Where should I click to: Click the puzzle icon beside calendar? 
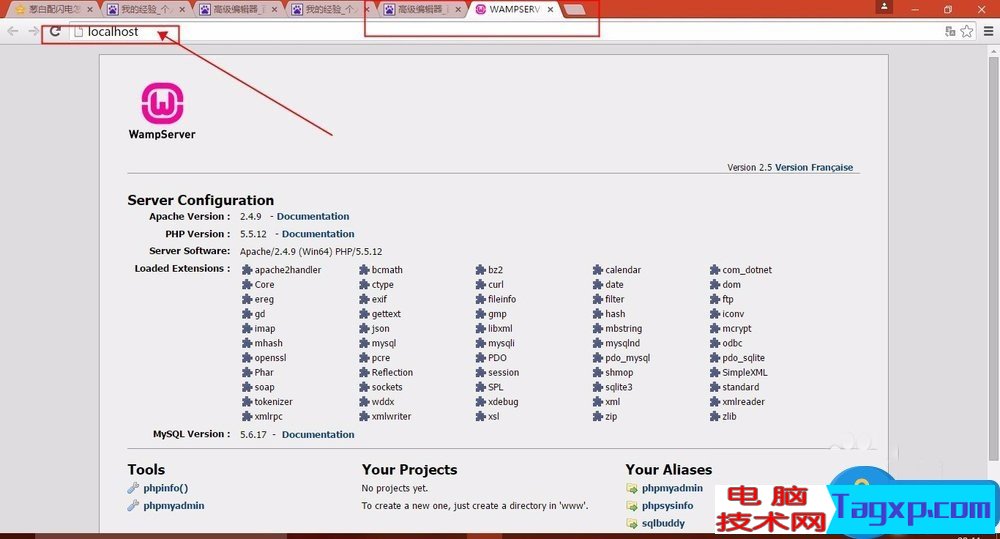tap(598, 270)
